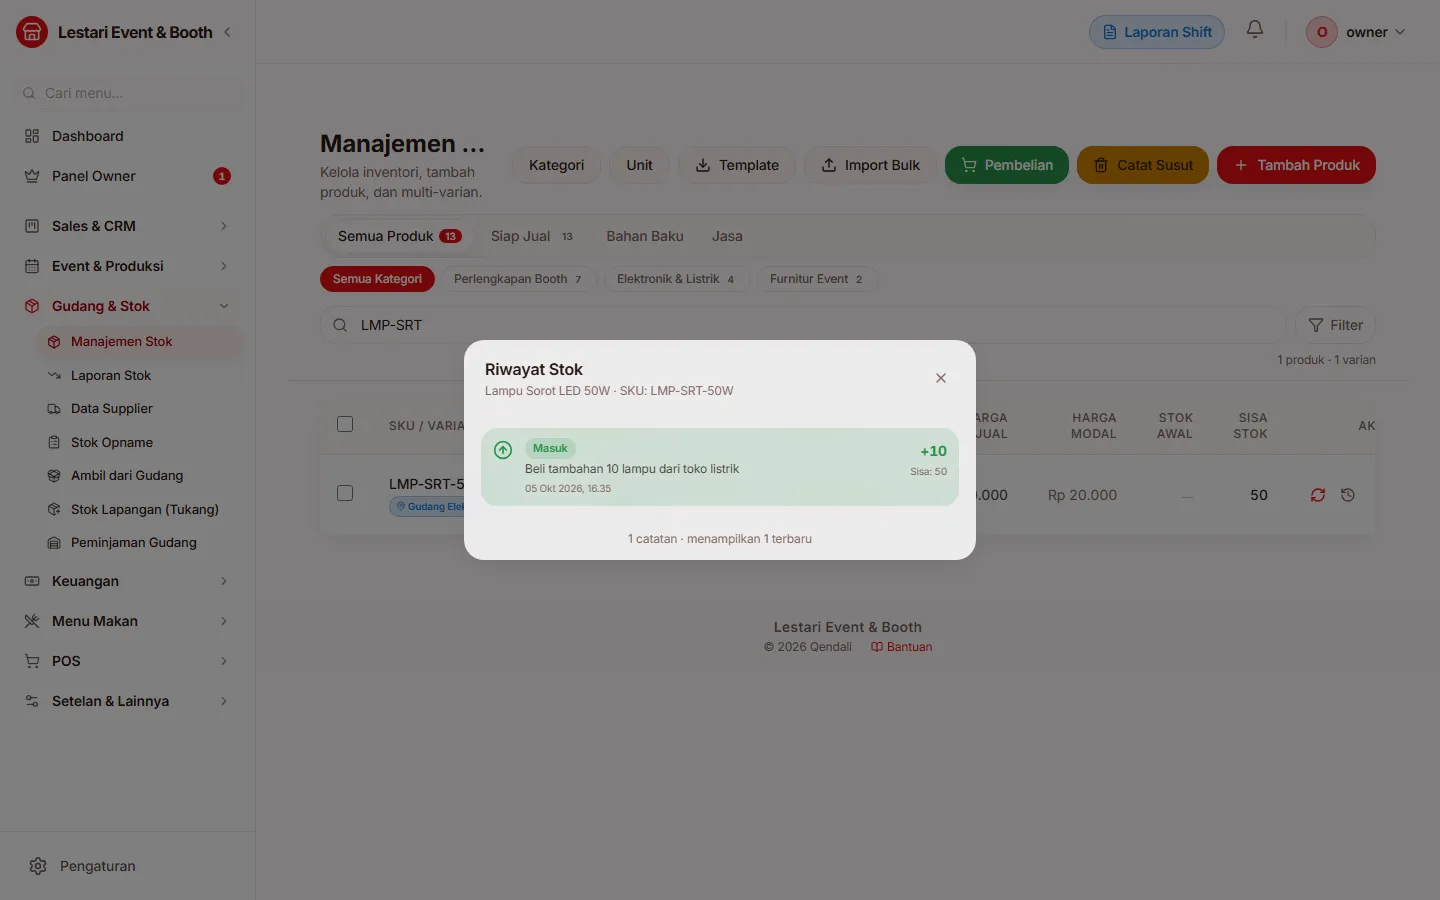Expand the Sales & CRM section

point(127,226)
